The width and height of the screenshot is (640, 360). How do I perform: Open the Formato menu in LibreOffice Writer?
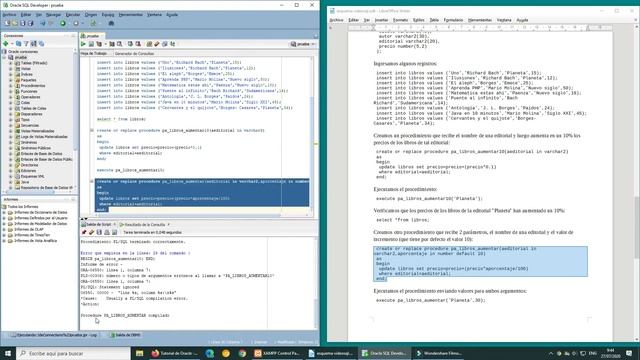pos(400,20)
